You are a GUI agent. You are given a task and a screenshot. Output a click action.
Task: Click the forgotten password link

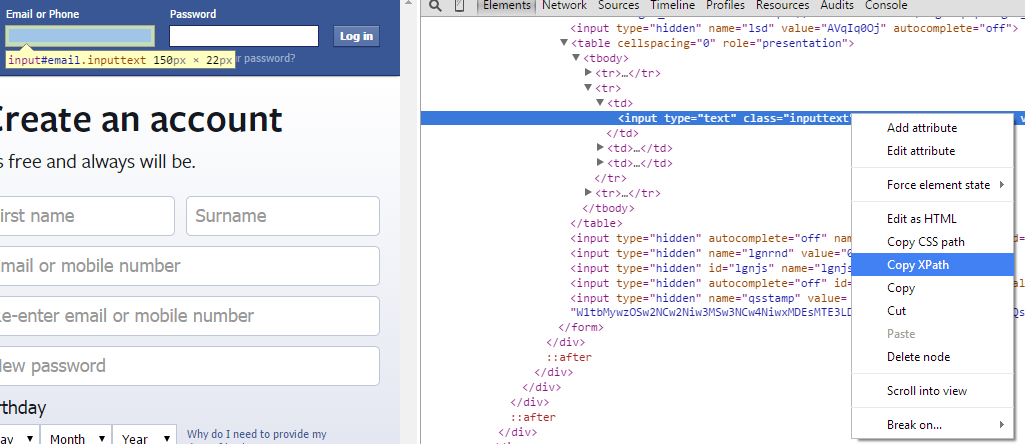tap(265, 58)
